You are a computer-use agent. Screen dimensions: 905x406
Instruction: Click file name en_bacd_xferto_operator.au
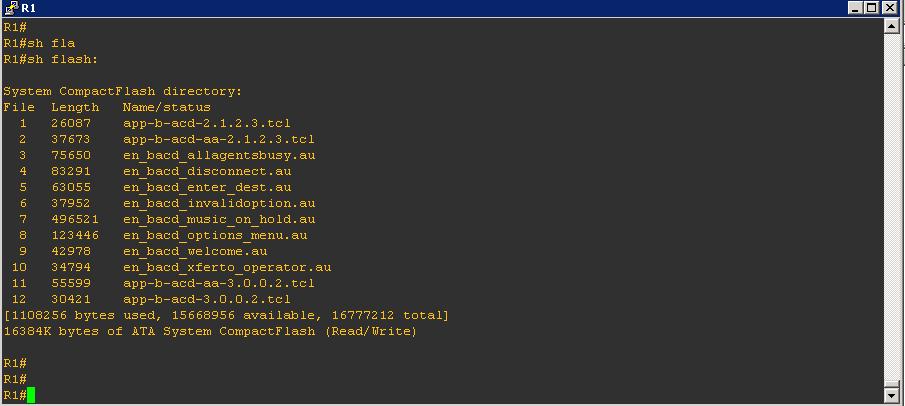click(227, 267)
